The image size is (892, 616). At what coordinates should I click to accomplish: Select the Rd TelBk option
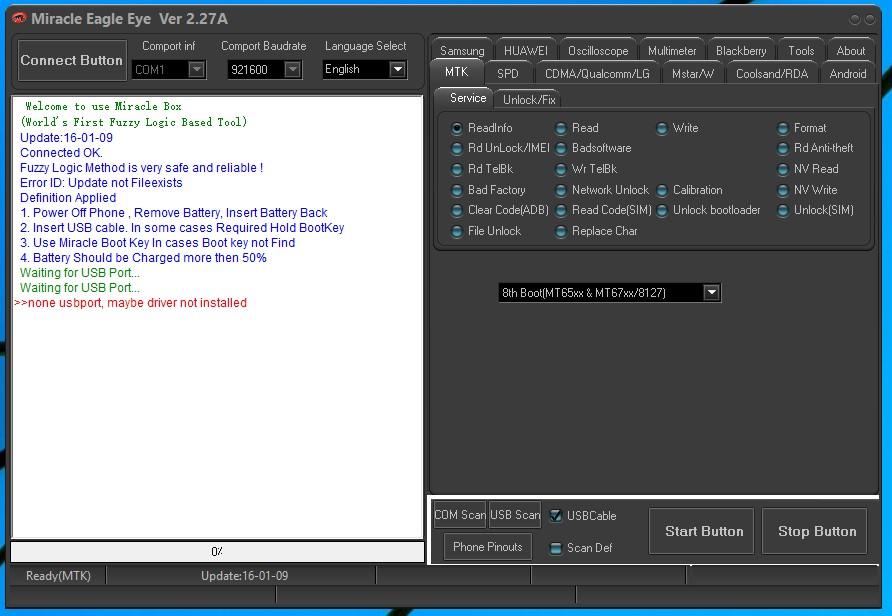click(x=482, y=169)
